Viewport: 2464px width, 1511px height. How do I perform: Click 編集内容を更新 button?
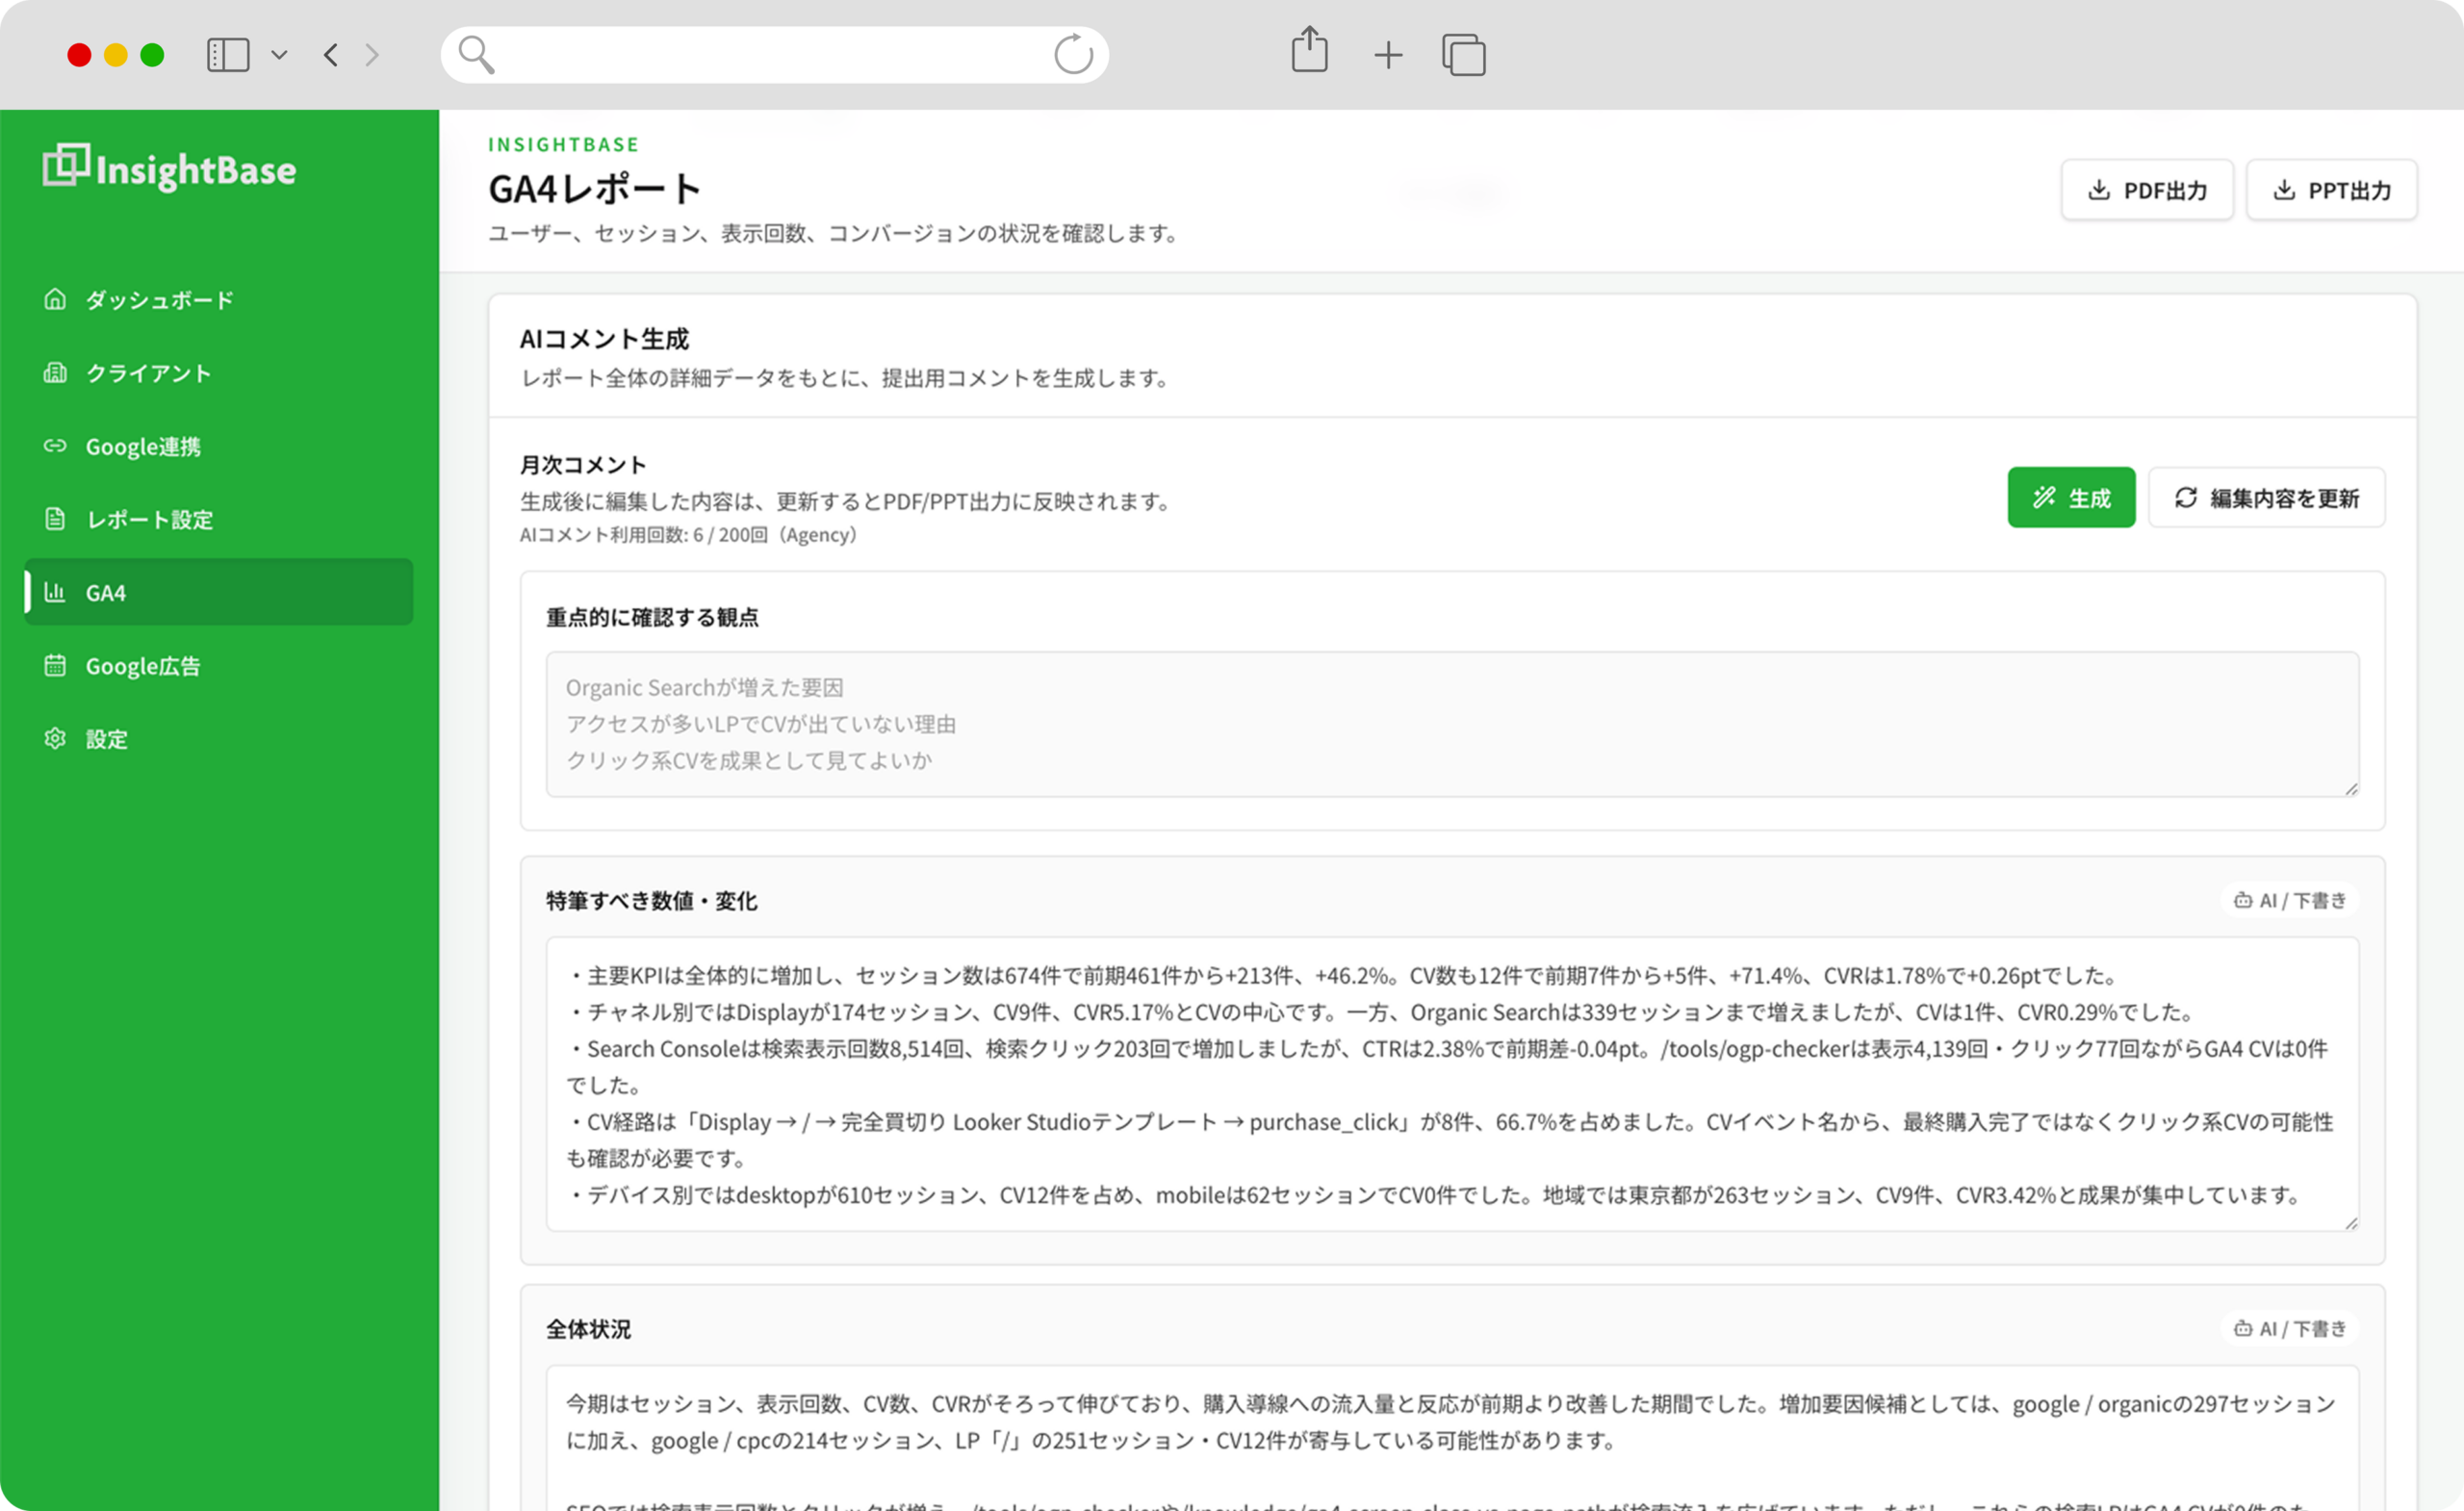2267,497
